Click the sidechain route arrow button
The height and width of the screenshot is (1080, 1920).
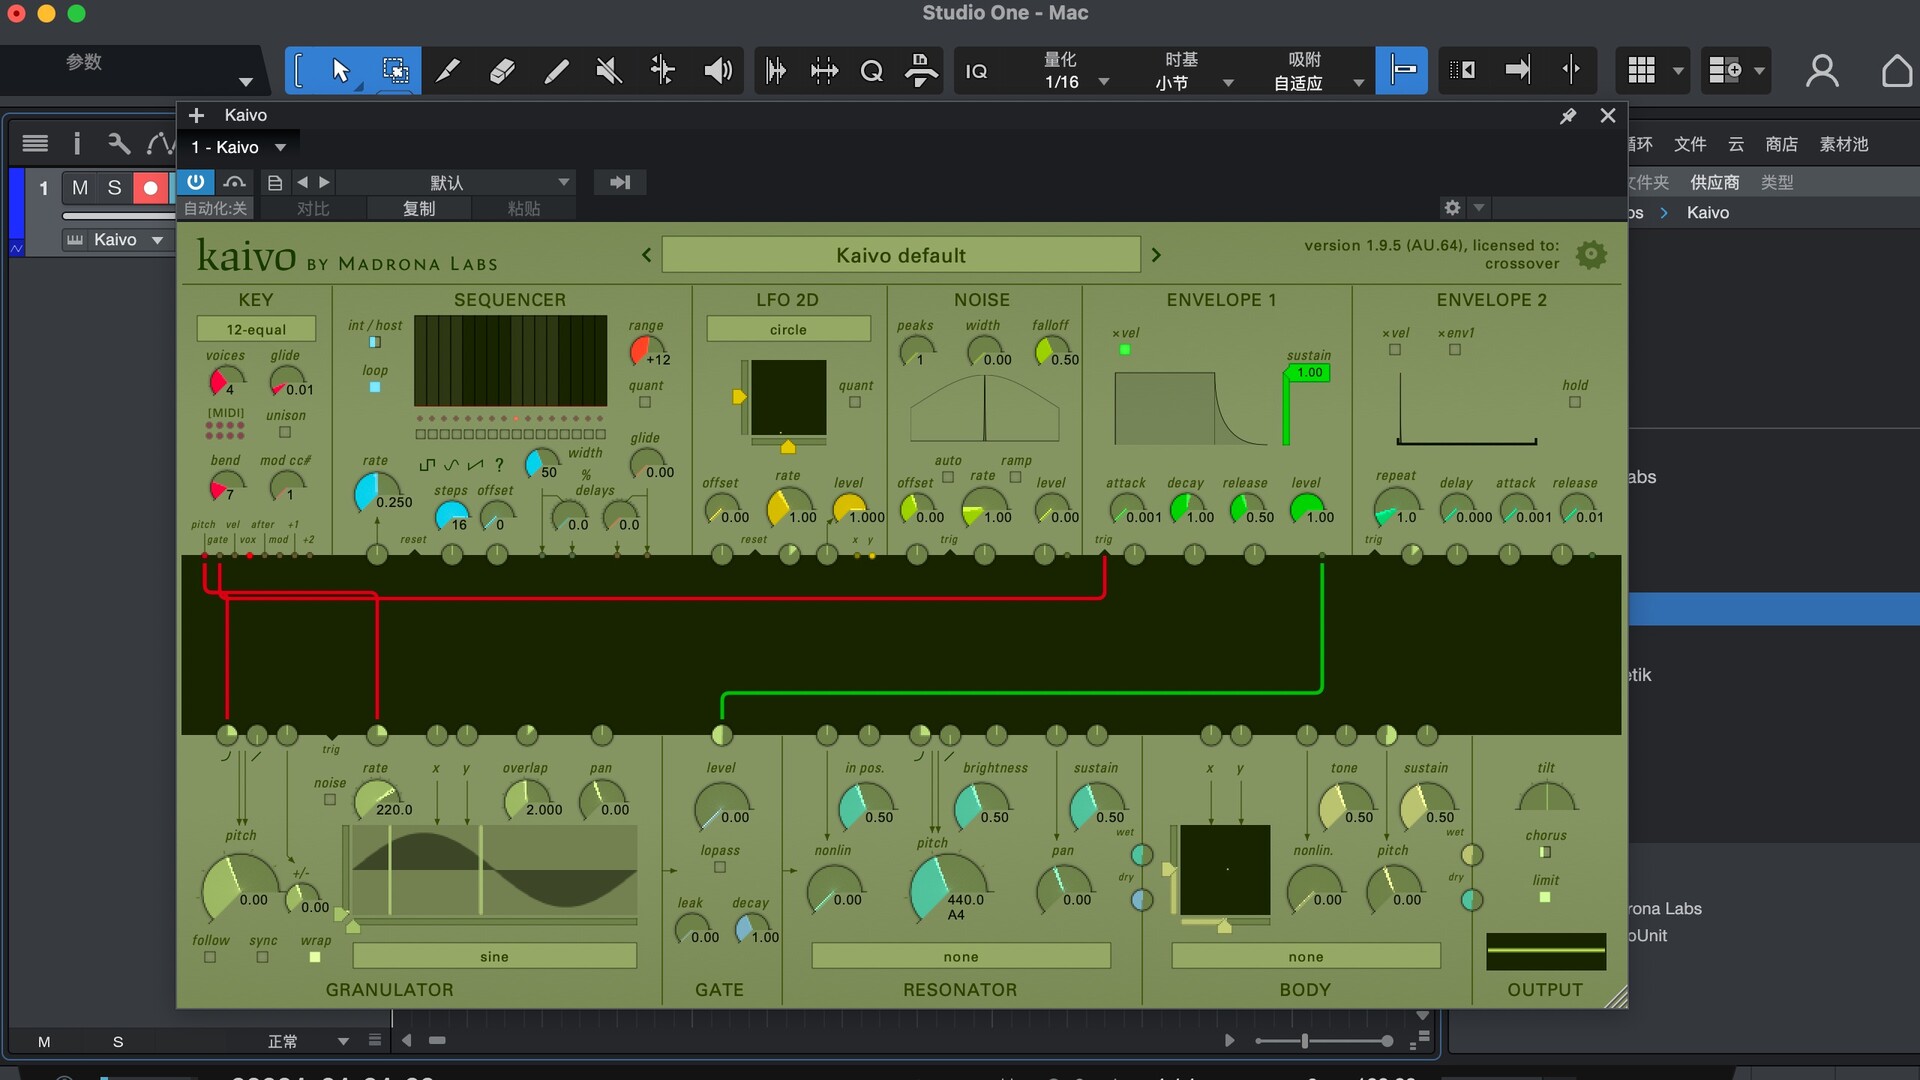[x=620, y=182]
